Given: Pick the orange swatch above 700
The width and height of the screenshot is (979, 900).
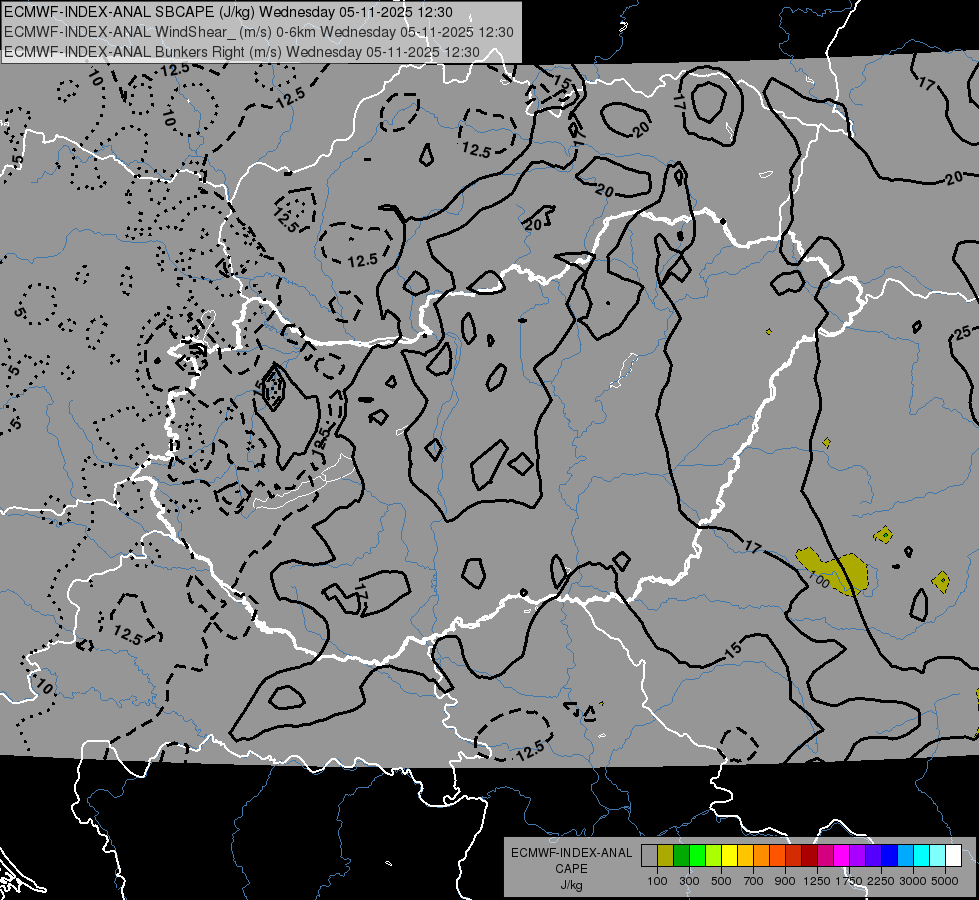Looking at the screenshot, I should [762, 855].
